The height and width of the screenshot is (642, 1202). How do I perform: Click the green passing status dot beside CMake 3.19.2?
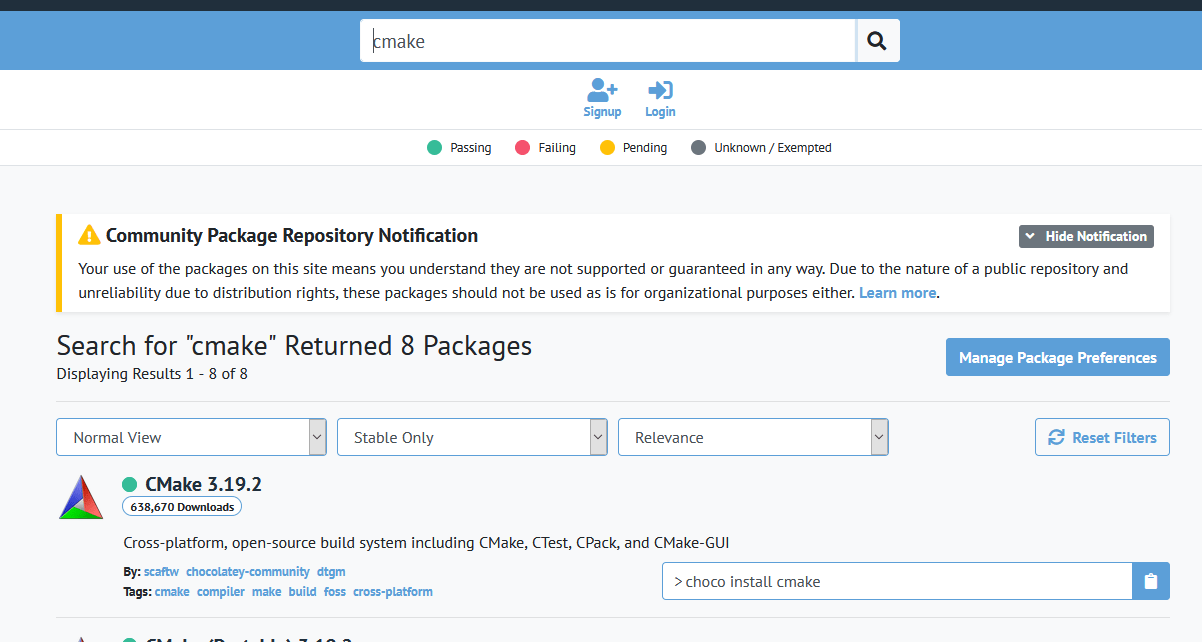pos(130,485)
